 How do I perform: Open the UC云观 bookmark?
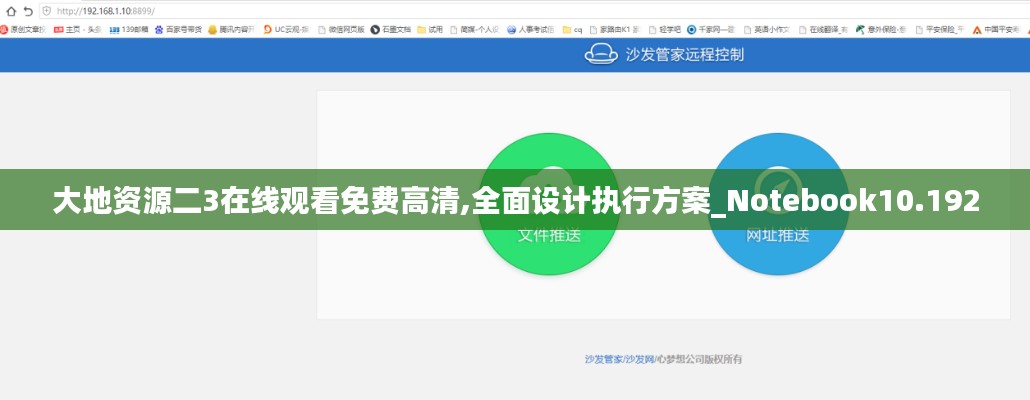pyautogui.click(x=286, y=30)
